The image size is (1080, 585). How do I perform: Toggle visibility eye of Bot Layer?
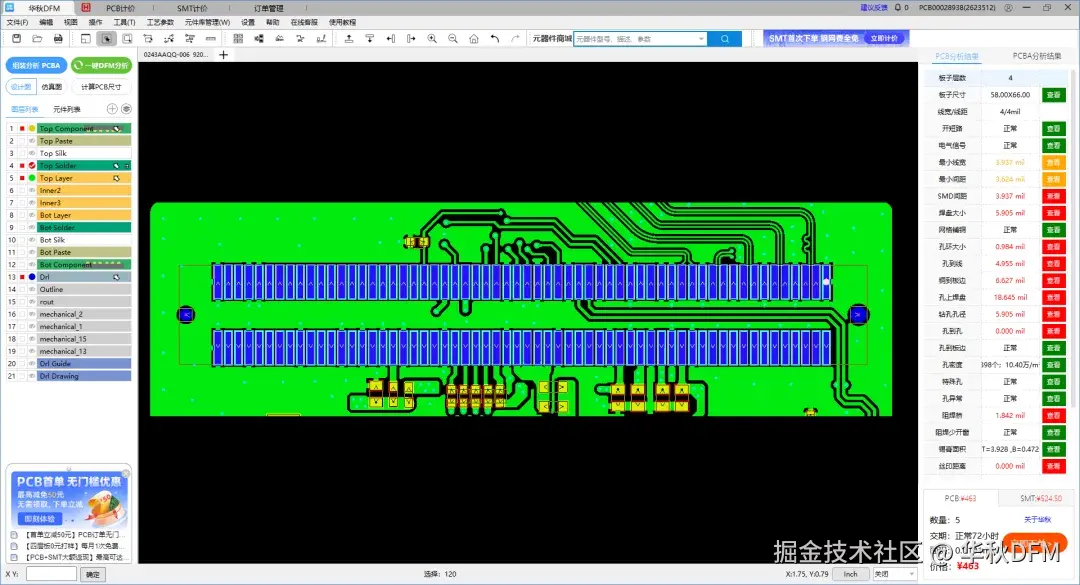tap(32, 216)
